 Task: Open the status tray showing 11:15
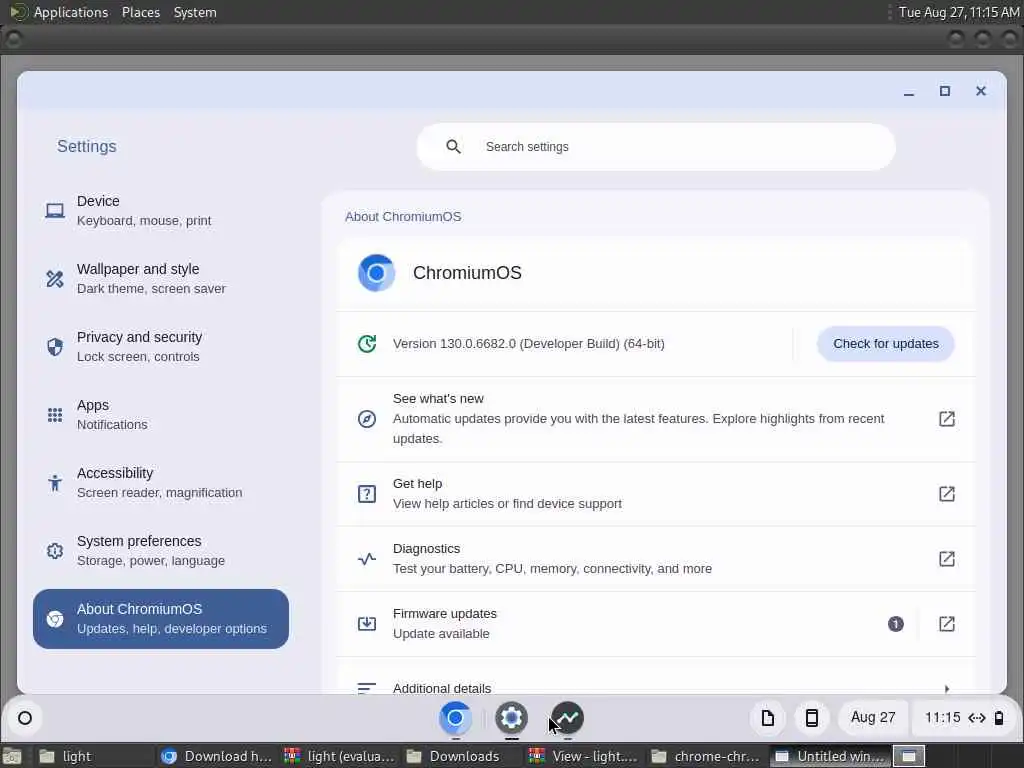[964, 718]
